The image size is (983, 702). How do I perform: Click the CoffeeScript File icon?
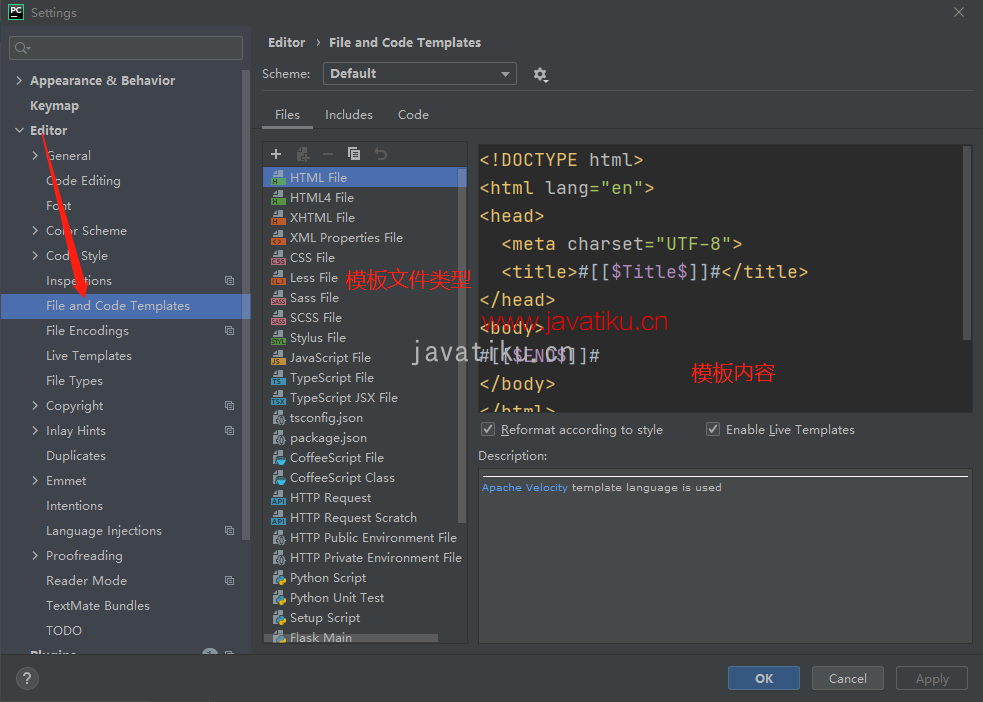[x=279, y=458]
